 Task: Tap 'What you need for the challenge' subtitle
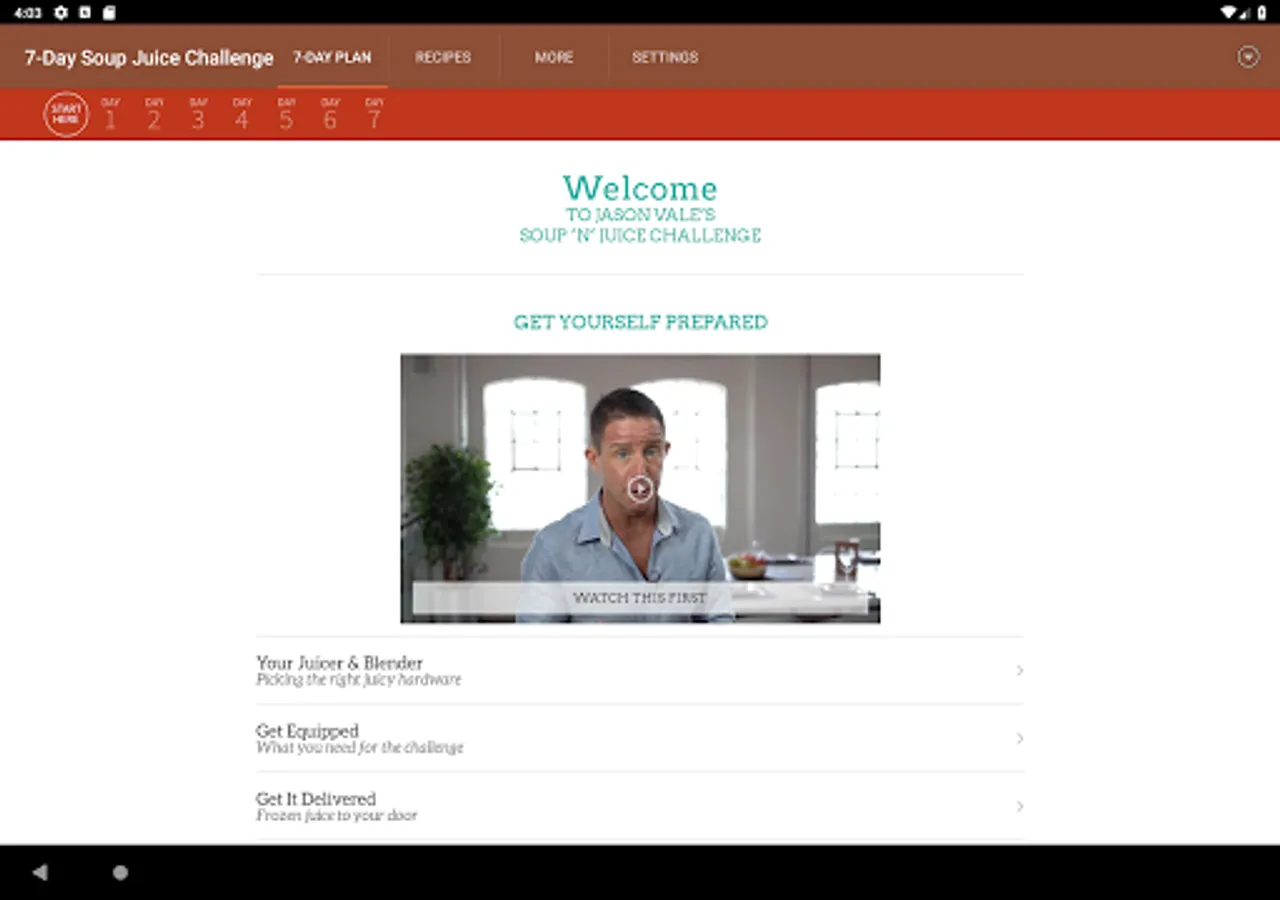click(360, 748)
